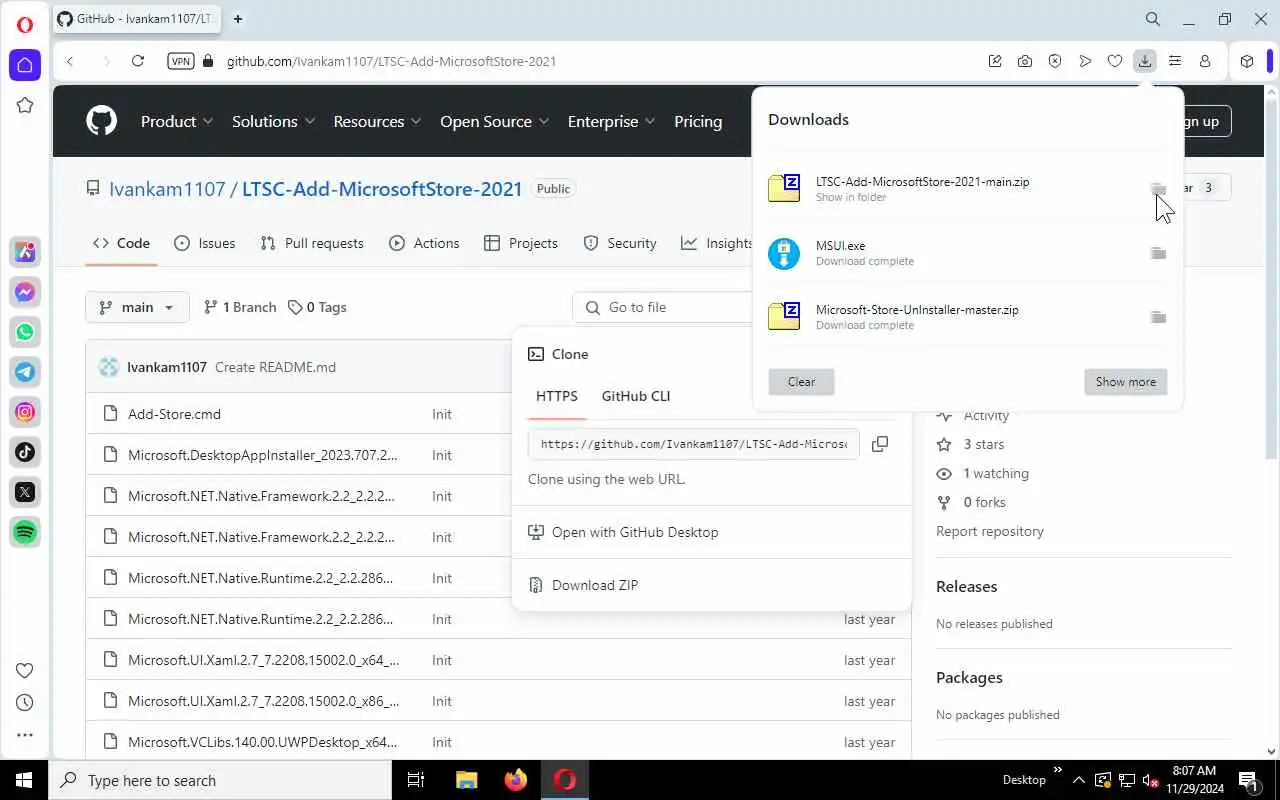
Task: Open sidebar three-dot setup menu
Action: coord(25,735)
